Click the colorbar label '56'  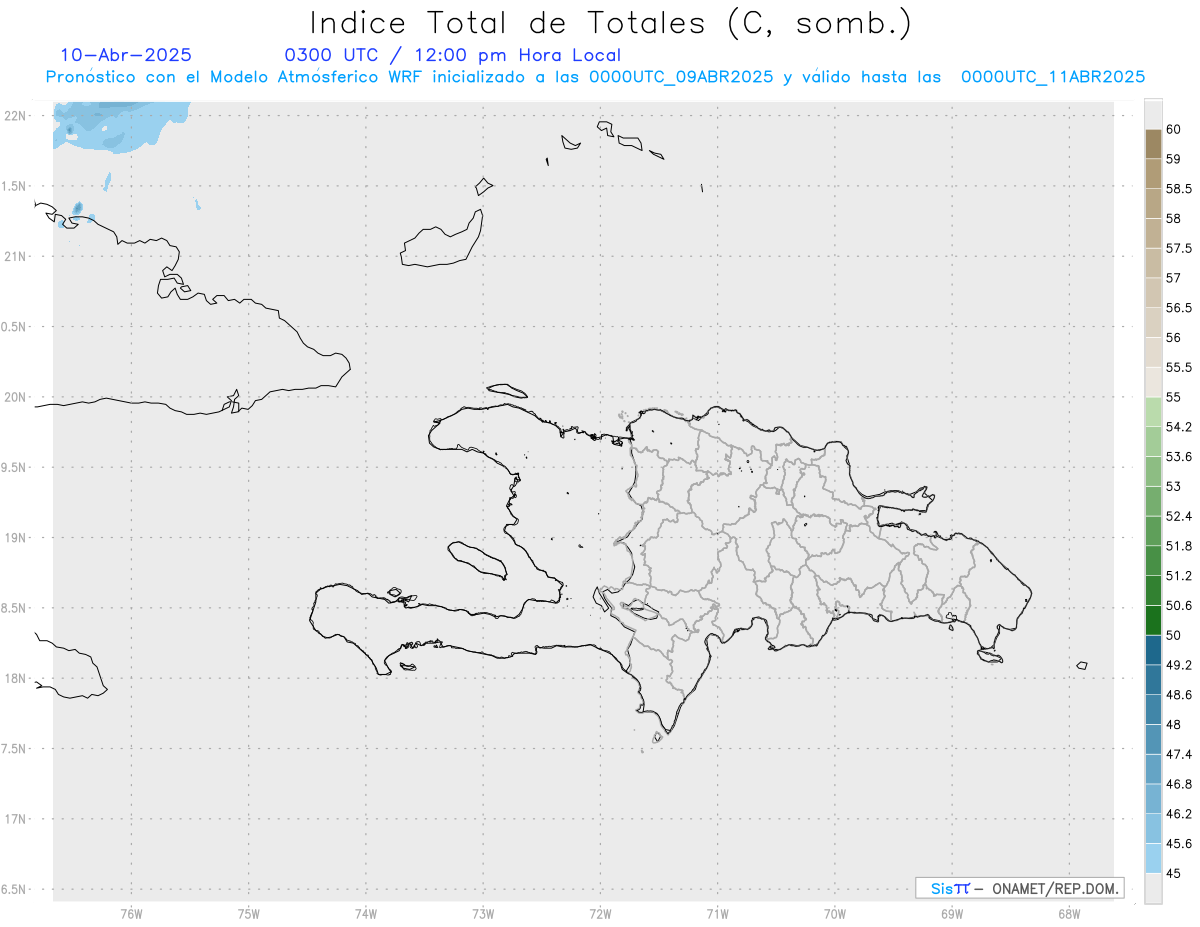click(x=1173, y=337)
